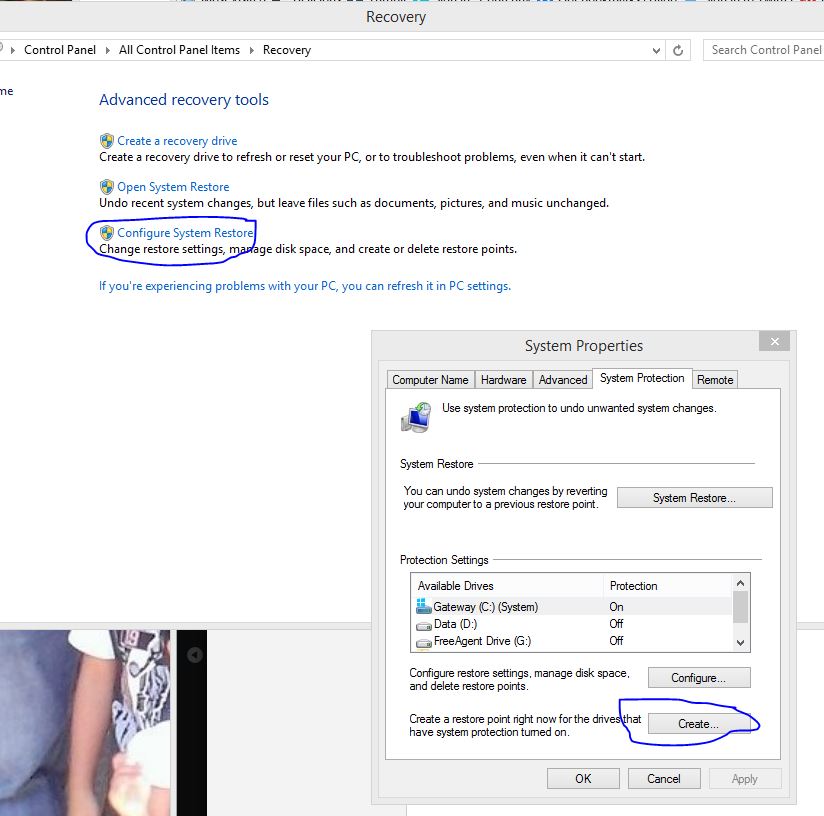The width and height of the screenshot is (824, 816).
Task: Click the back arrow in dark viewer panel
Action: coord(195,655)
